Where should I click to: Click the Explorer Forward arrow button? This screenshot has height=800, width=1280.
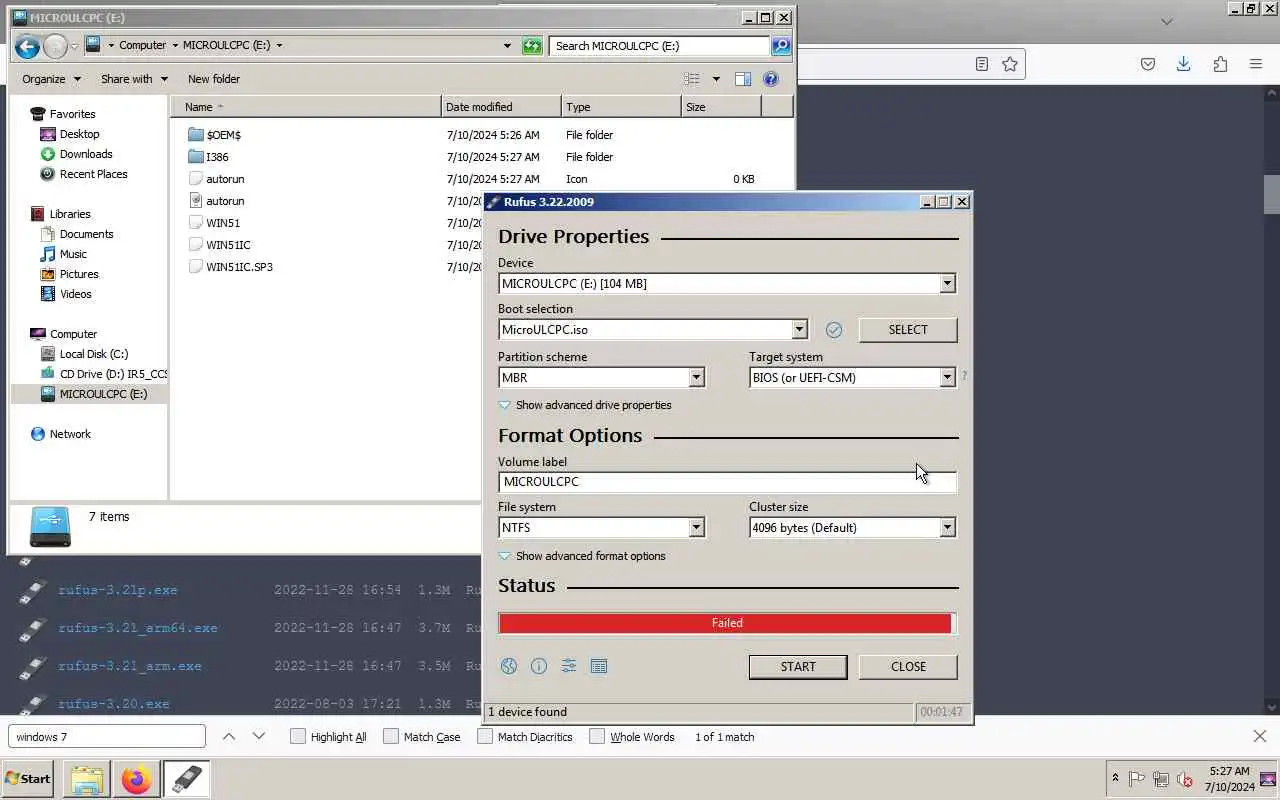(56, 46)
